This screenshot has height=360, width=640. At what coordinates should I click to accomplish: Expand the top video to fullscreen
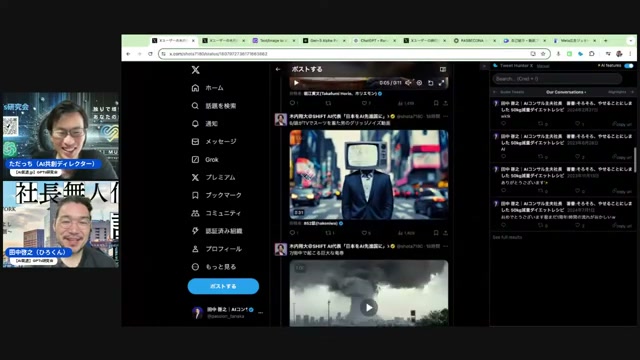441,83
